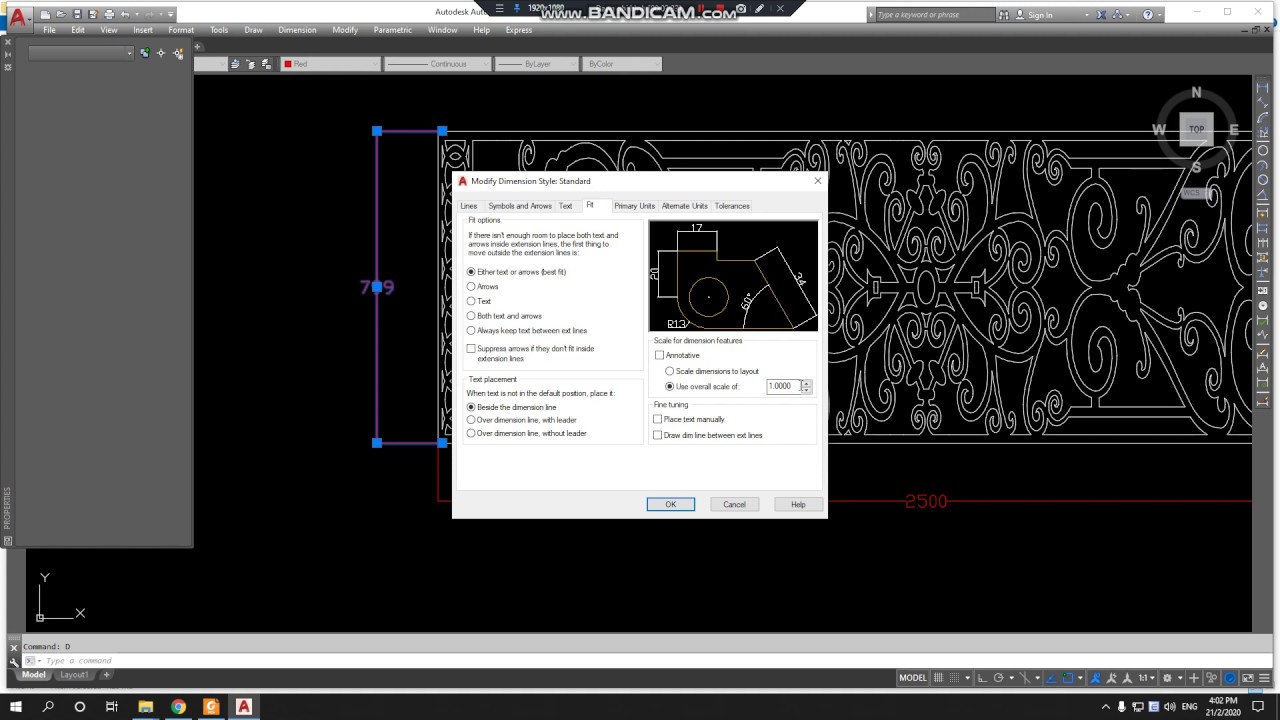
Task: Enable 'Suppress arrows if they don't fit' checkbox
Action: tap(471, 349)
